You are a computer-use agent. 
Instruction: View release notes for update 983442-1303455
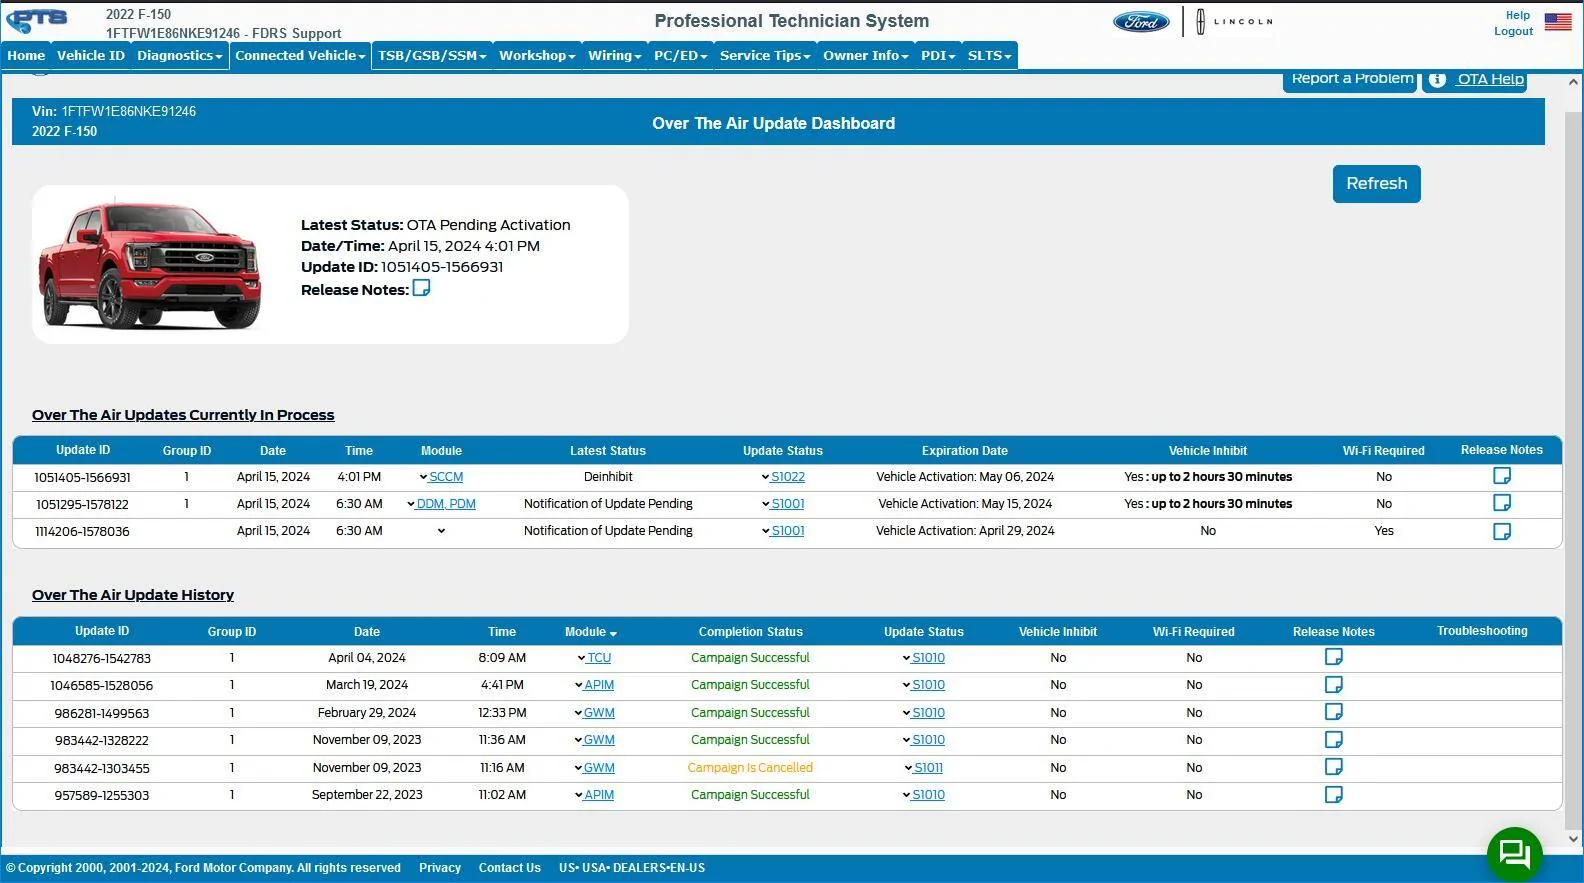(x=1333, y=767)
